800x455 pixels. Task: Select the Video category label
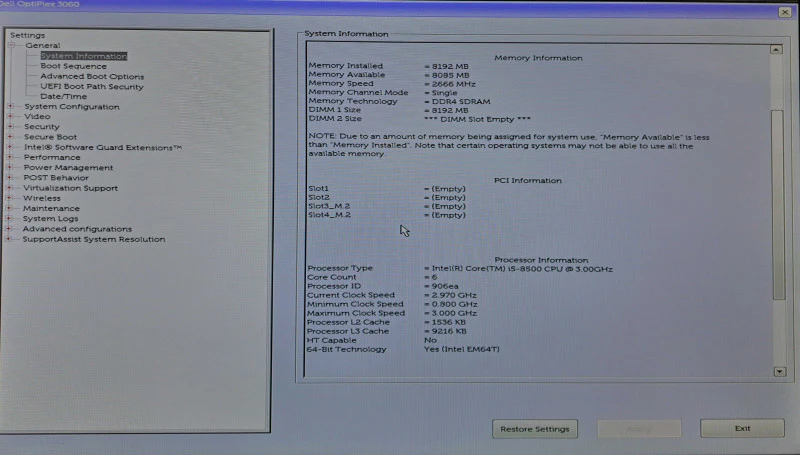pyautogui.click(x=37, y=116)
